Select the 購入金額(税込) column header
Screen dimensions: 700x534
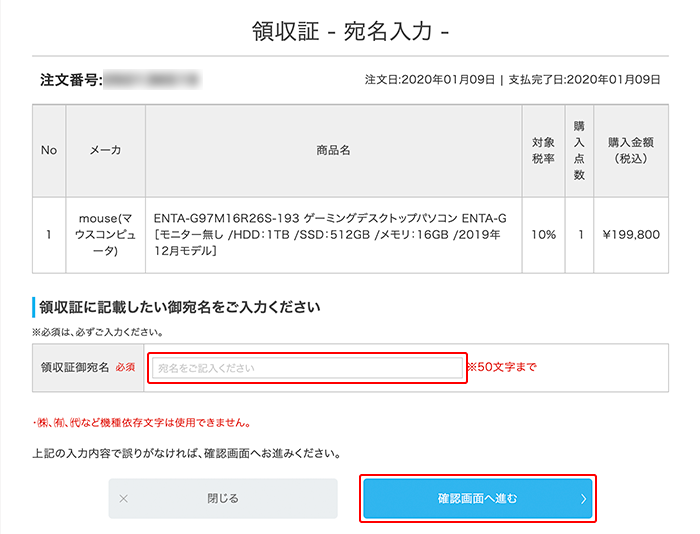coord(632,150)
